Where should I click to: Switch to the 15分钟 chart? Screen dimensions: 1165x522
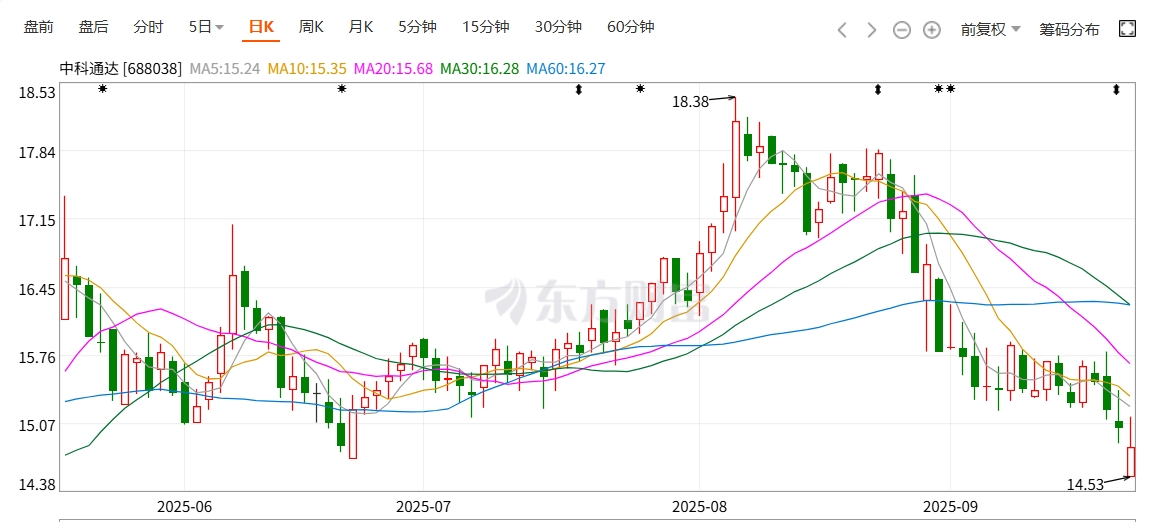[x=486, y=27]
